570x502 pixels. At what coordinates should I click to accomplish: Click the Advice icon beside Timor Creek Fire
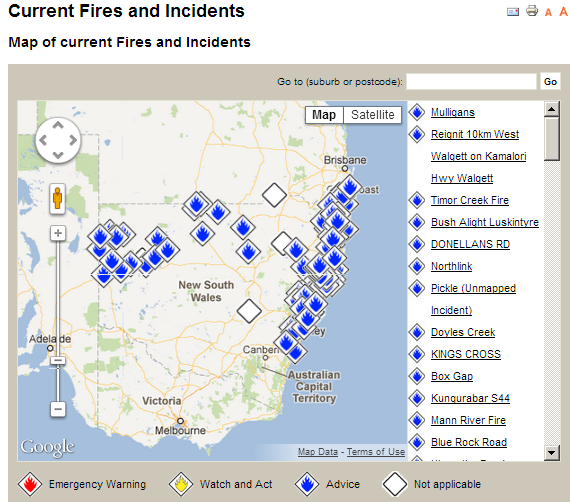[x=417, y=200]
